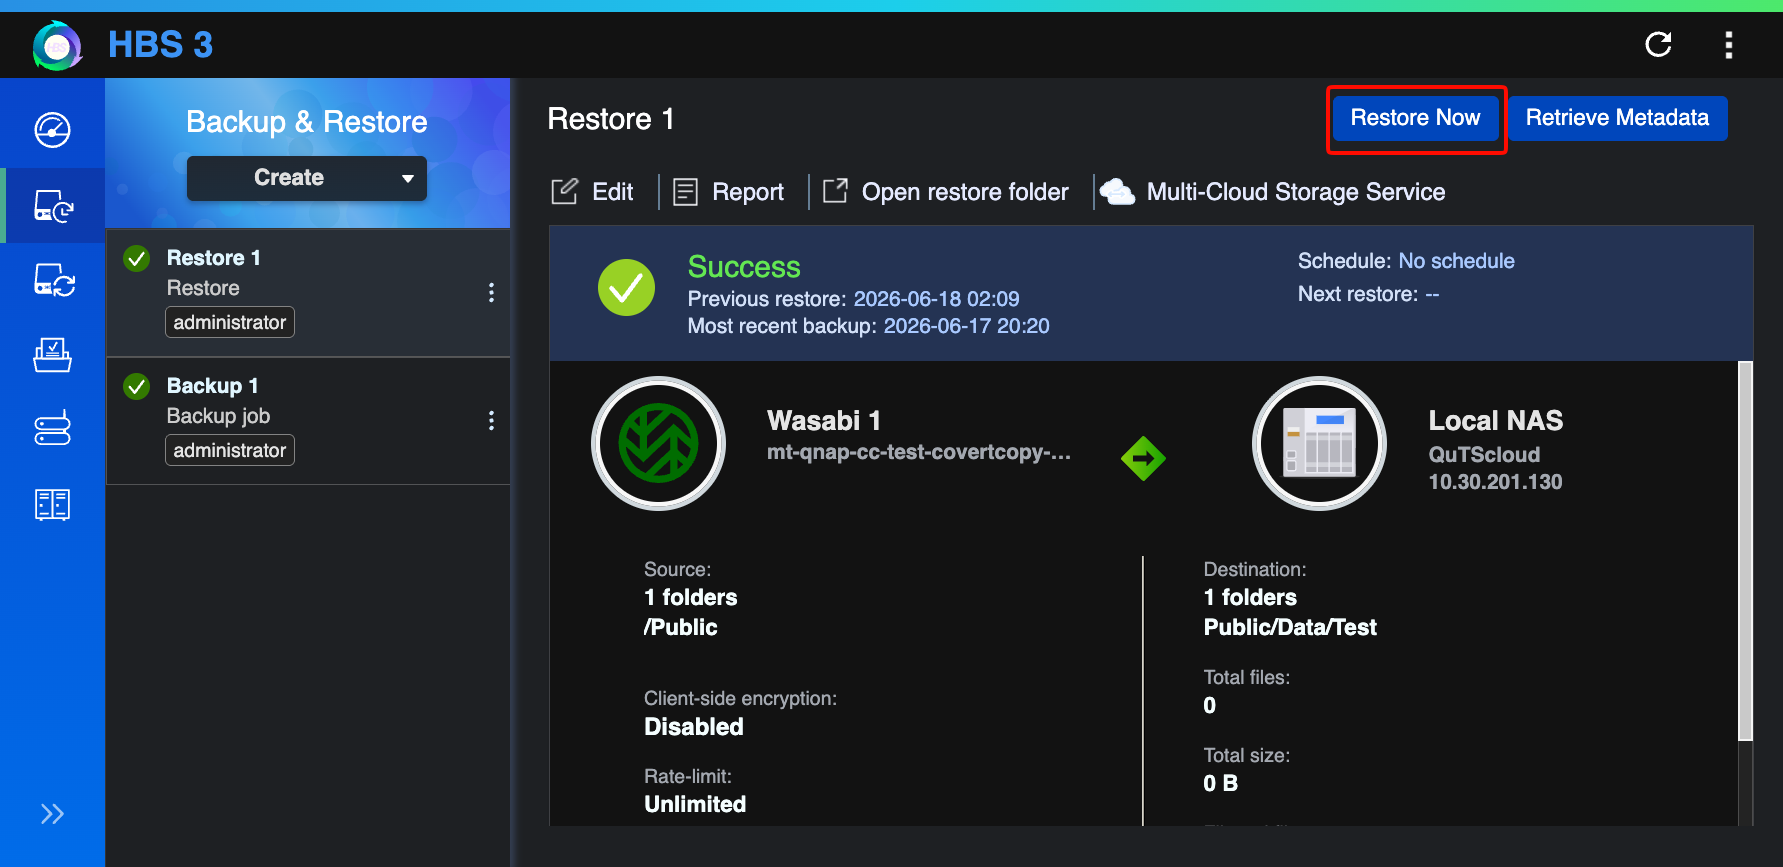Click the QuTScloud label
The image size is (1783, 867).
(1484, 455)
